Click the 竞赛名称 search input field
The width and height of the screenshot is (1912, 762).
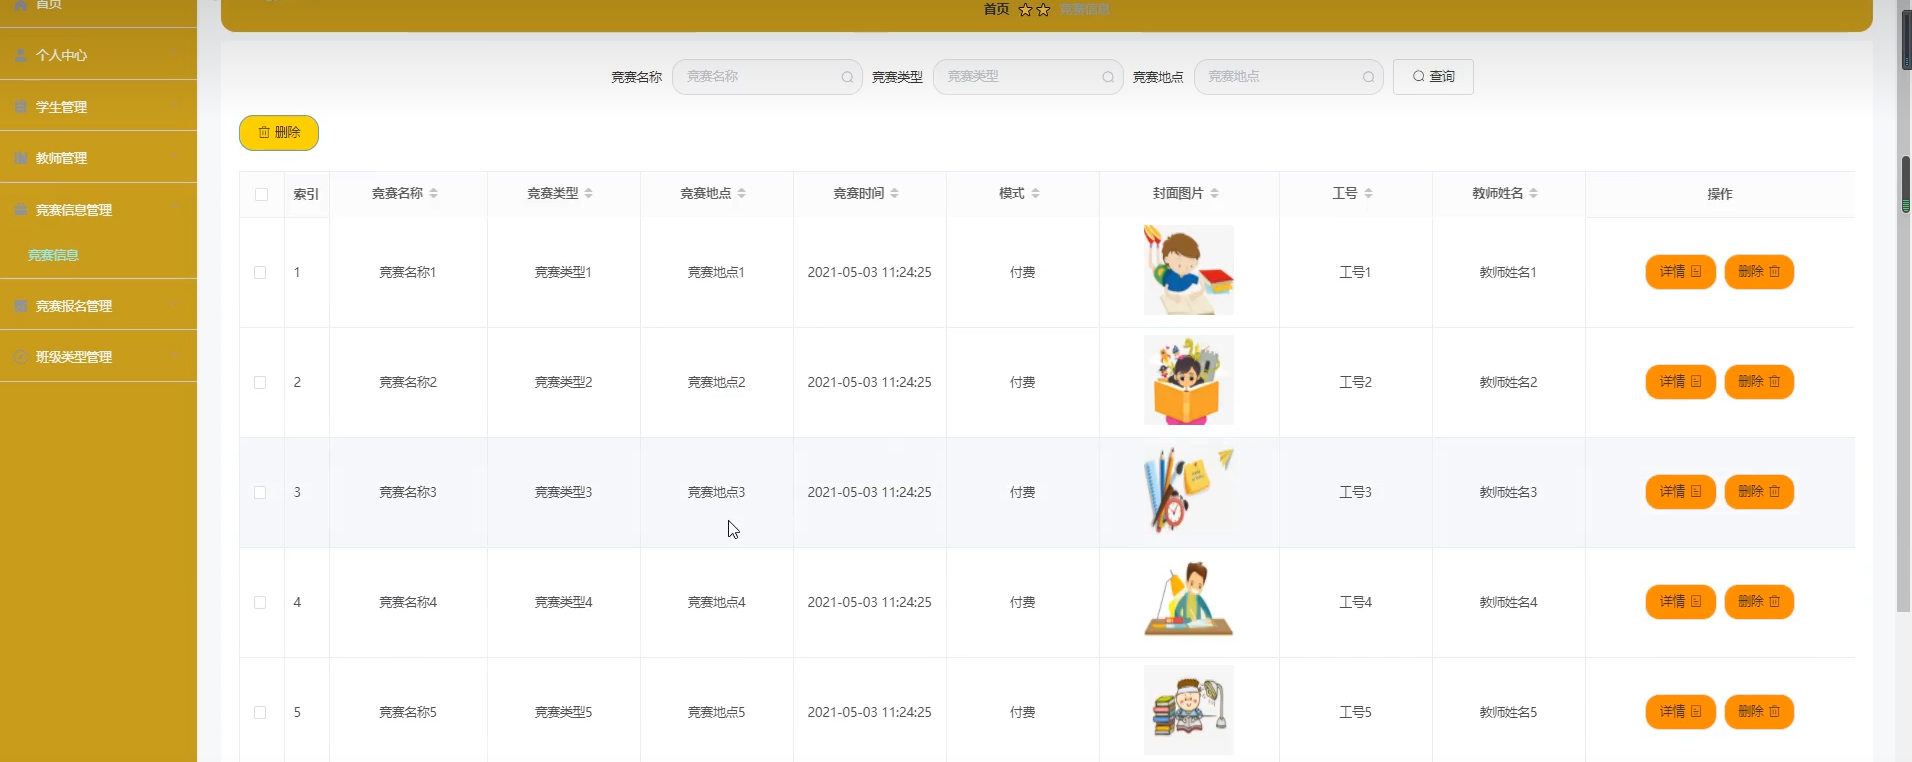click(x=767, y=77)
